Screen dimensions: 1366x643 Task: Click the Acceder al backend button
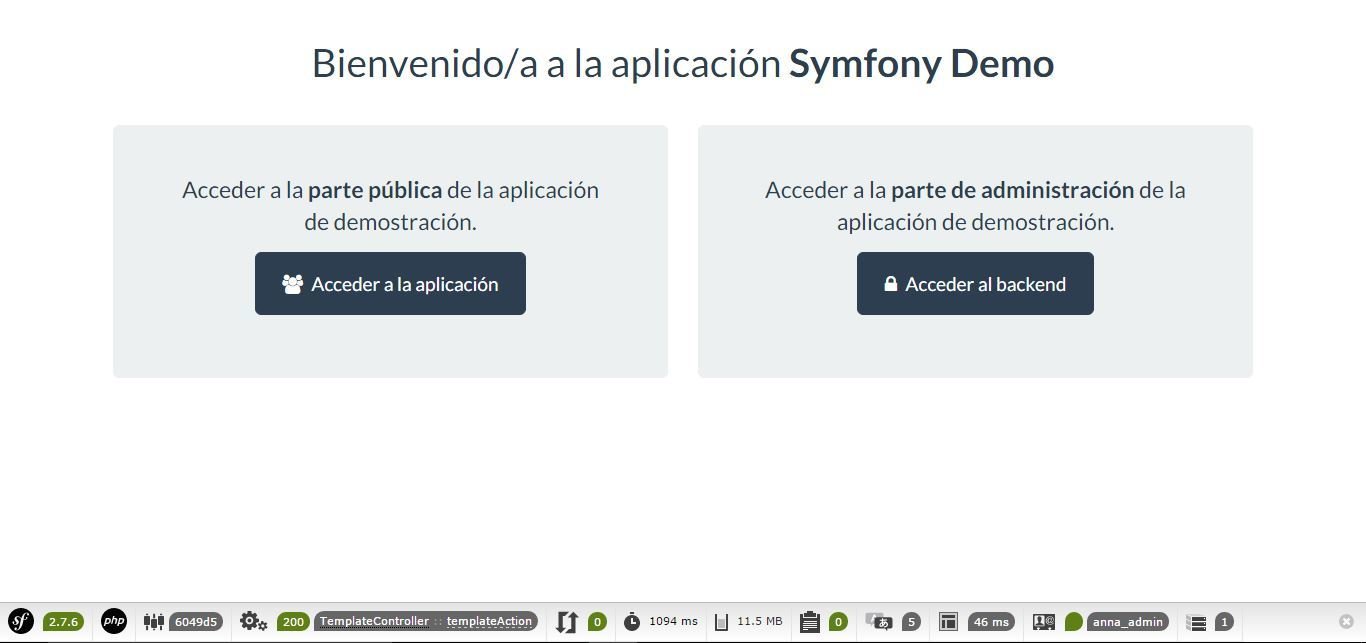click(x=975, y=283)
